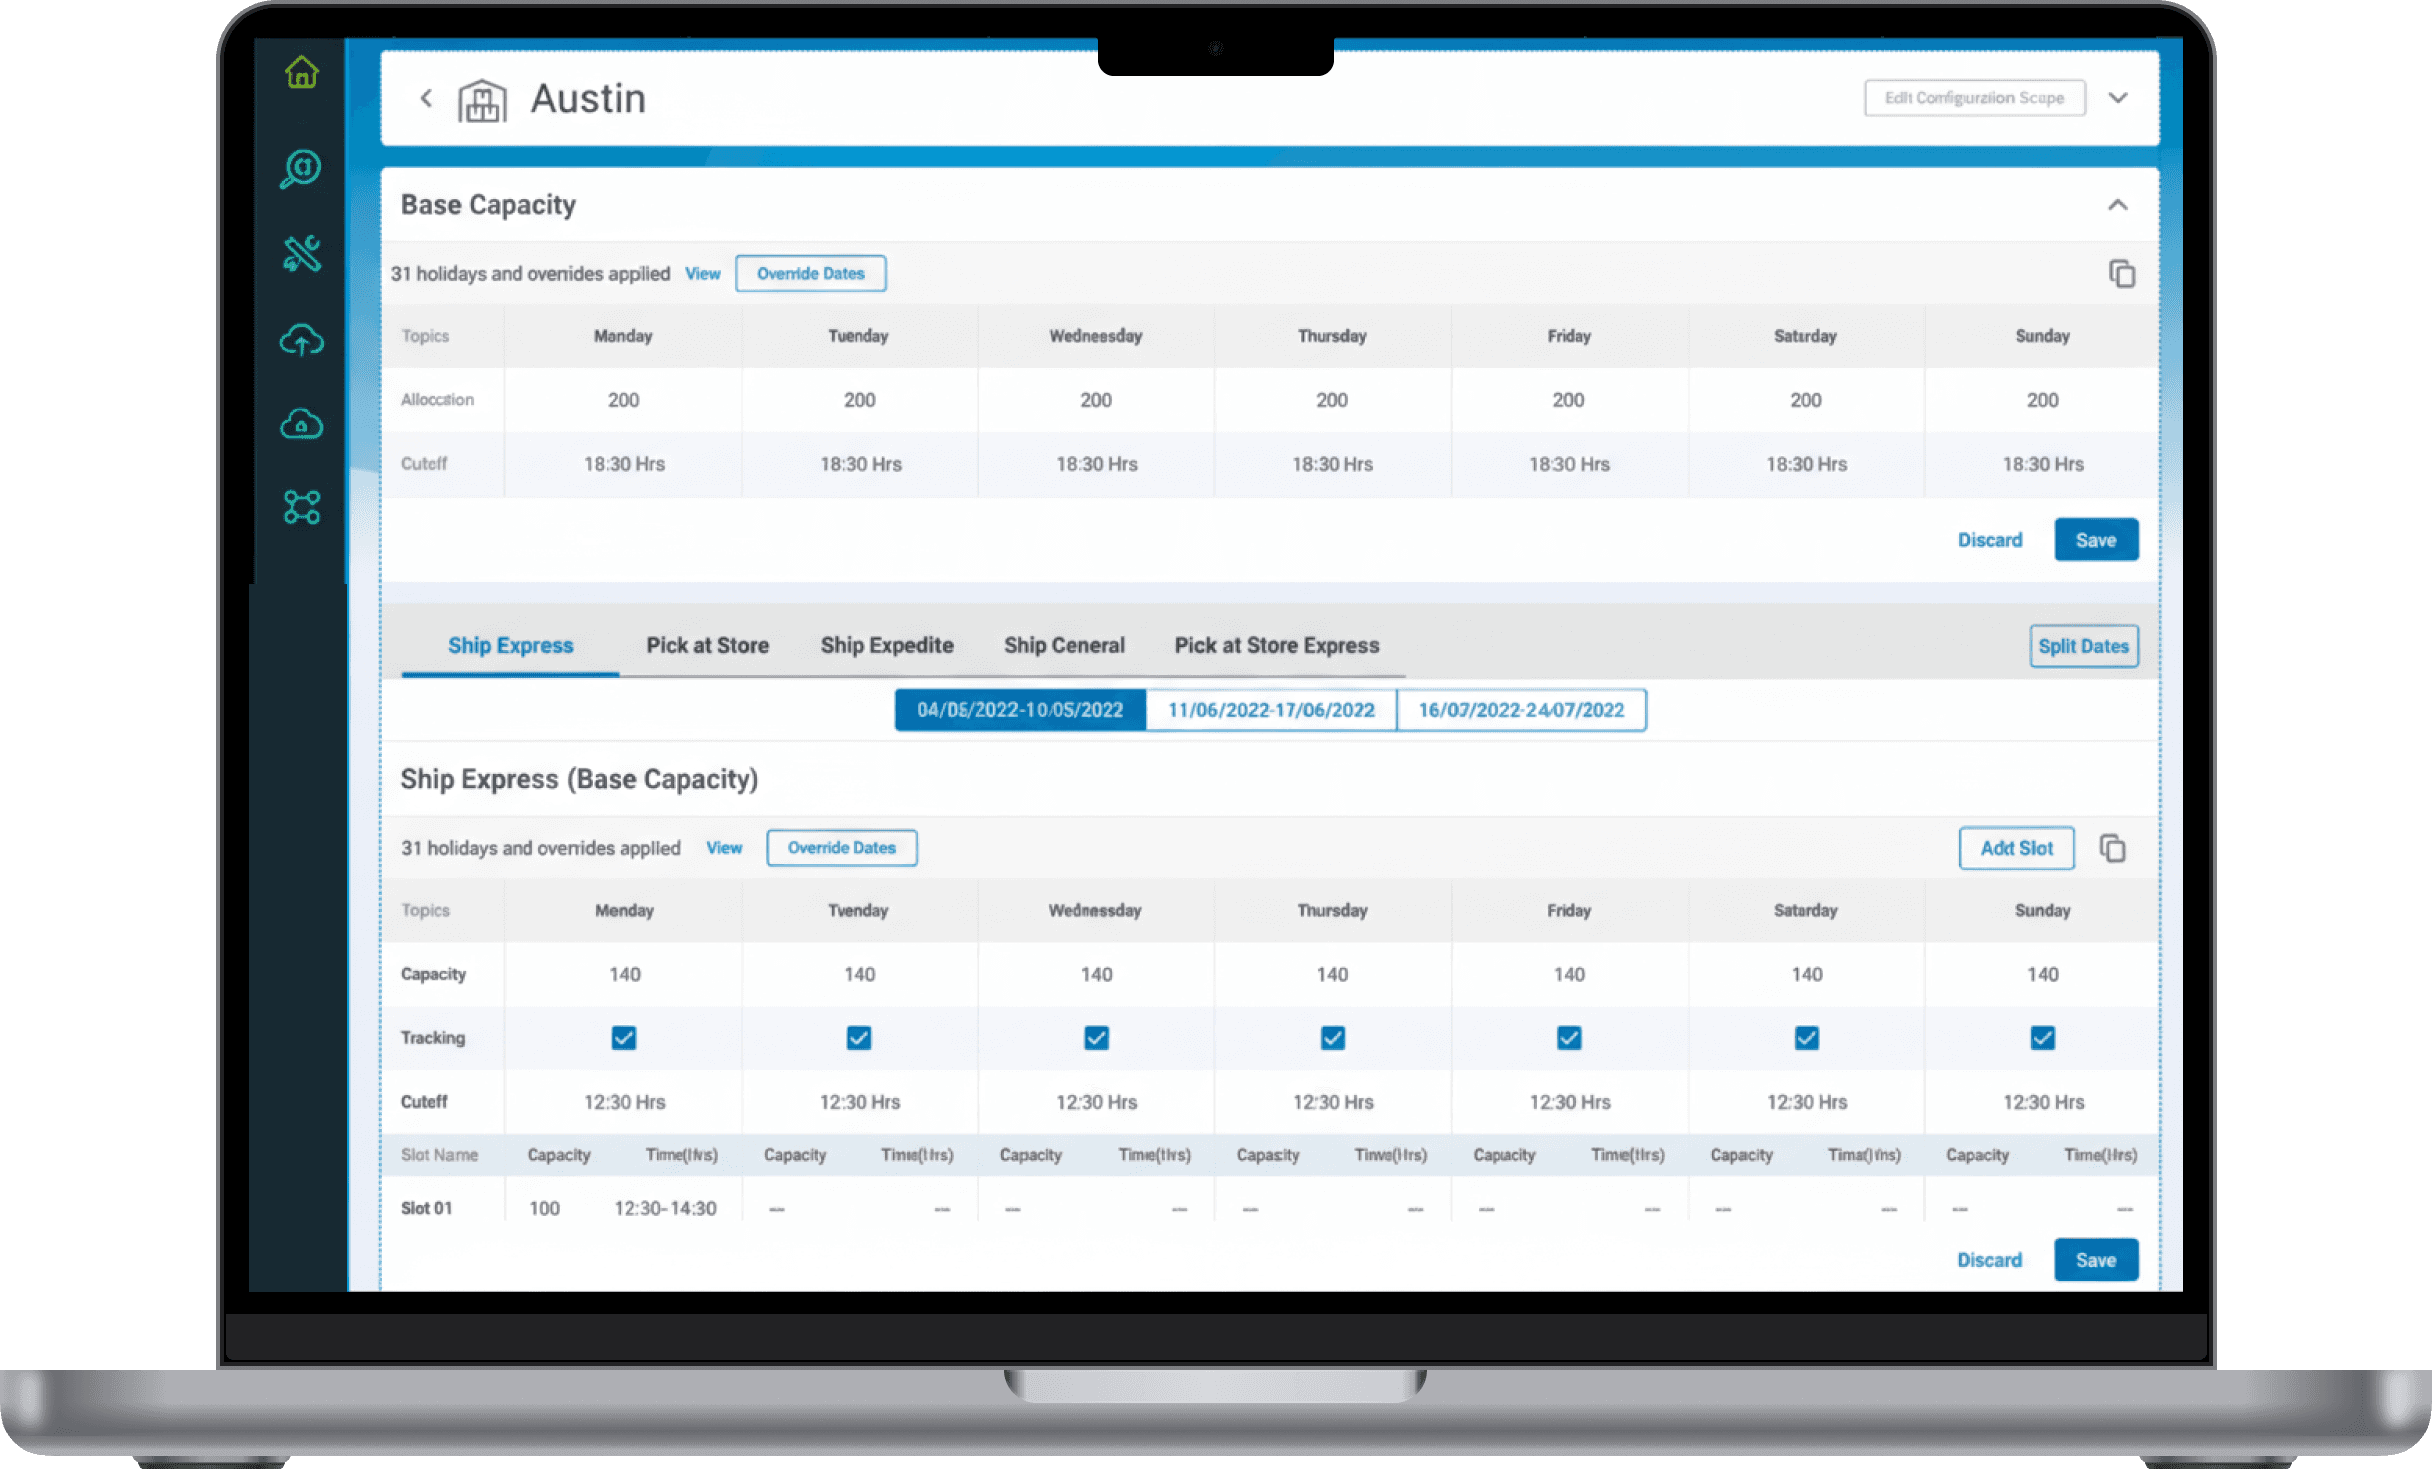Image resolution: width=2432 pixels, height=1469 pixels.
Task: Click the home icon in sidebar
Action: 301,73
